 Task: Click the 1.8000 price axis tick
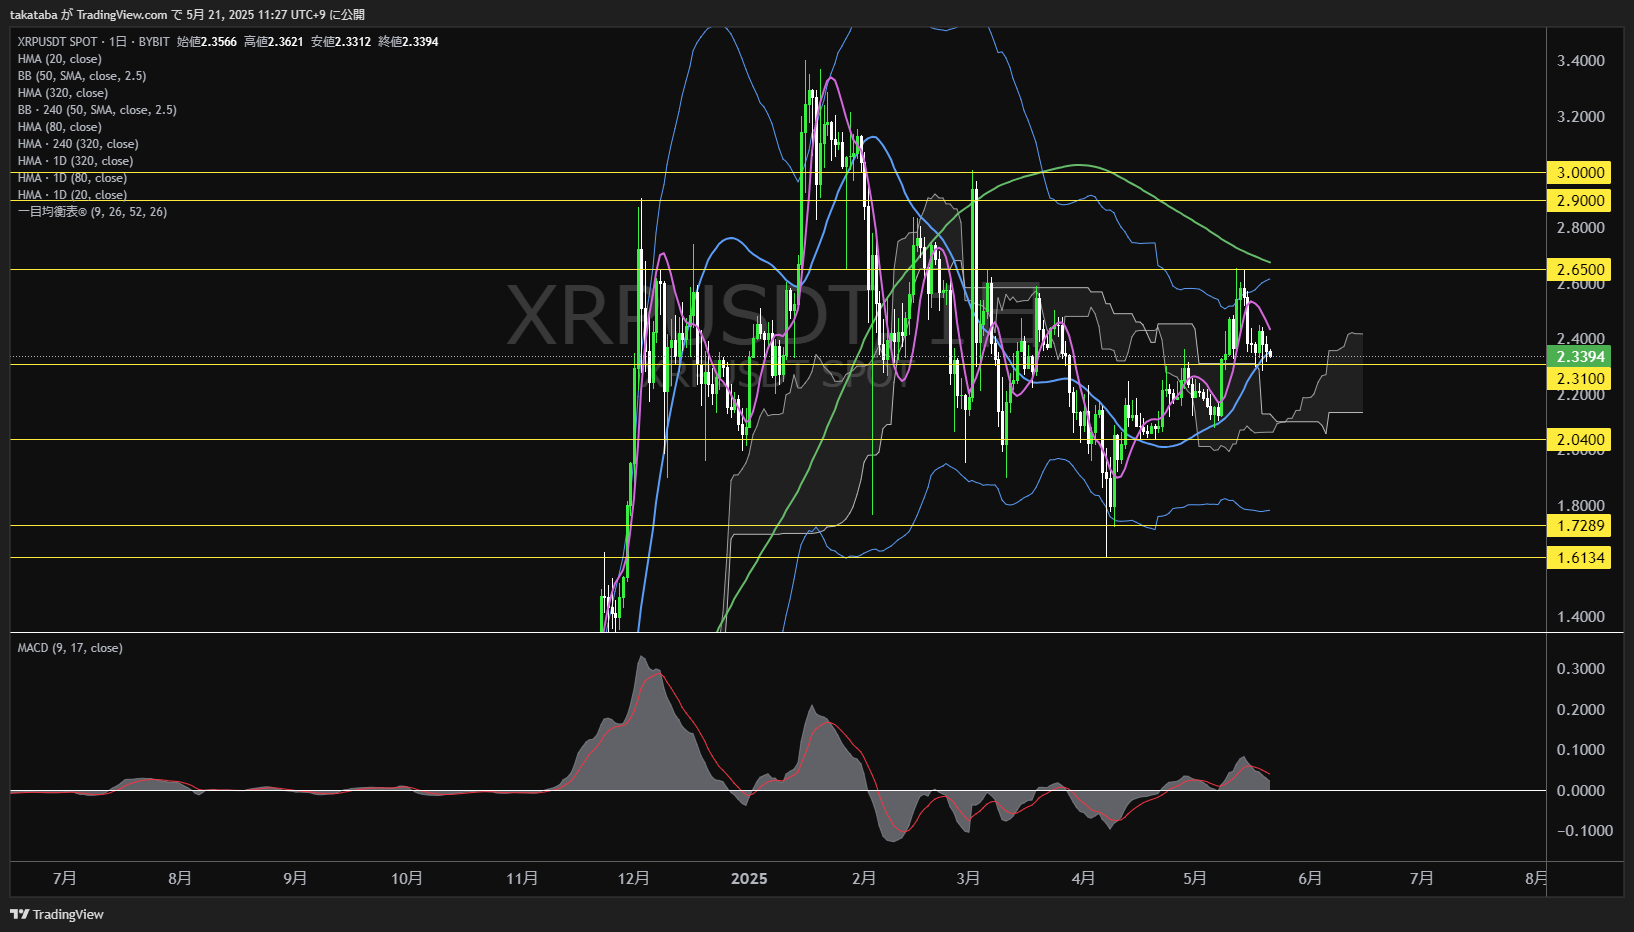pyautogui.click(x=1581, y=506)
